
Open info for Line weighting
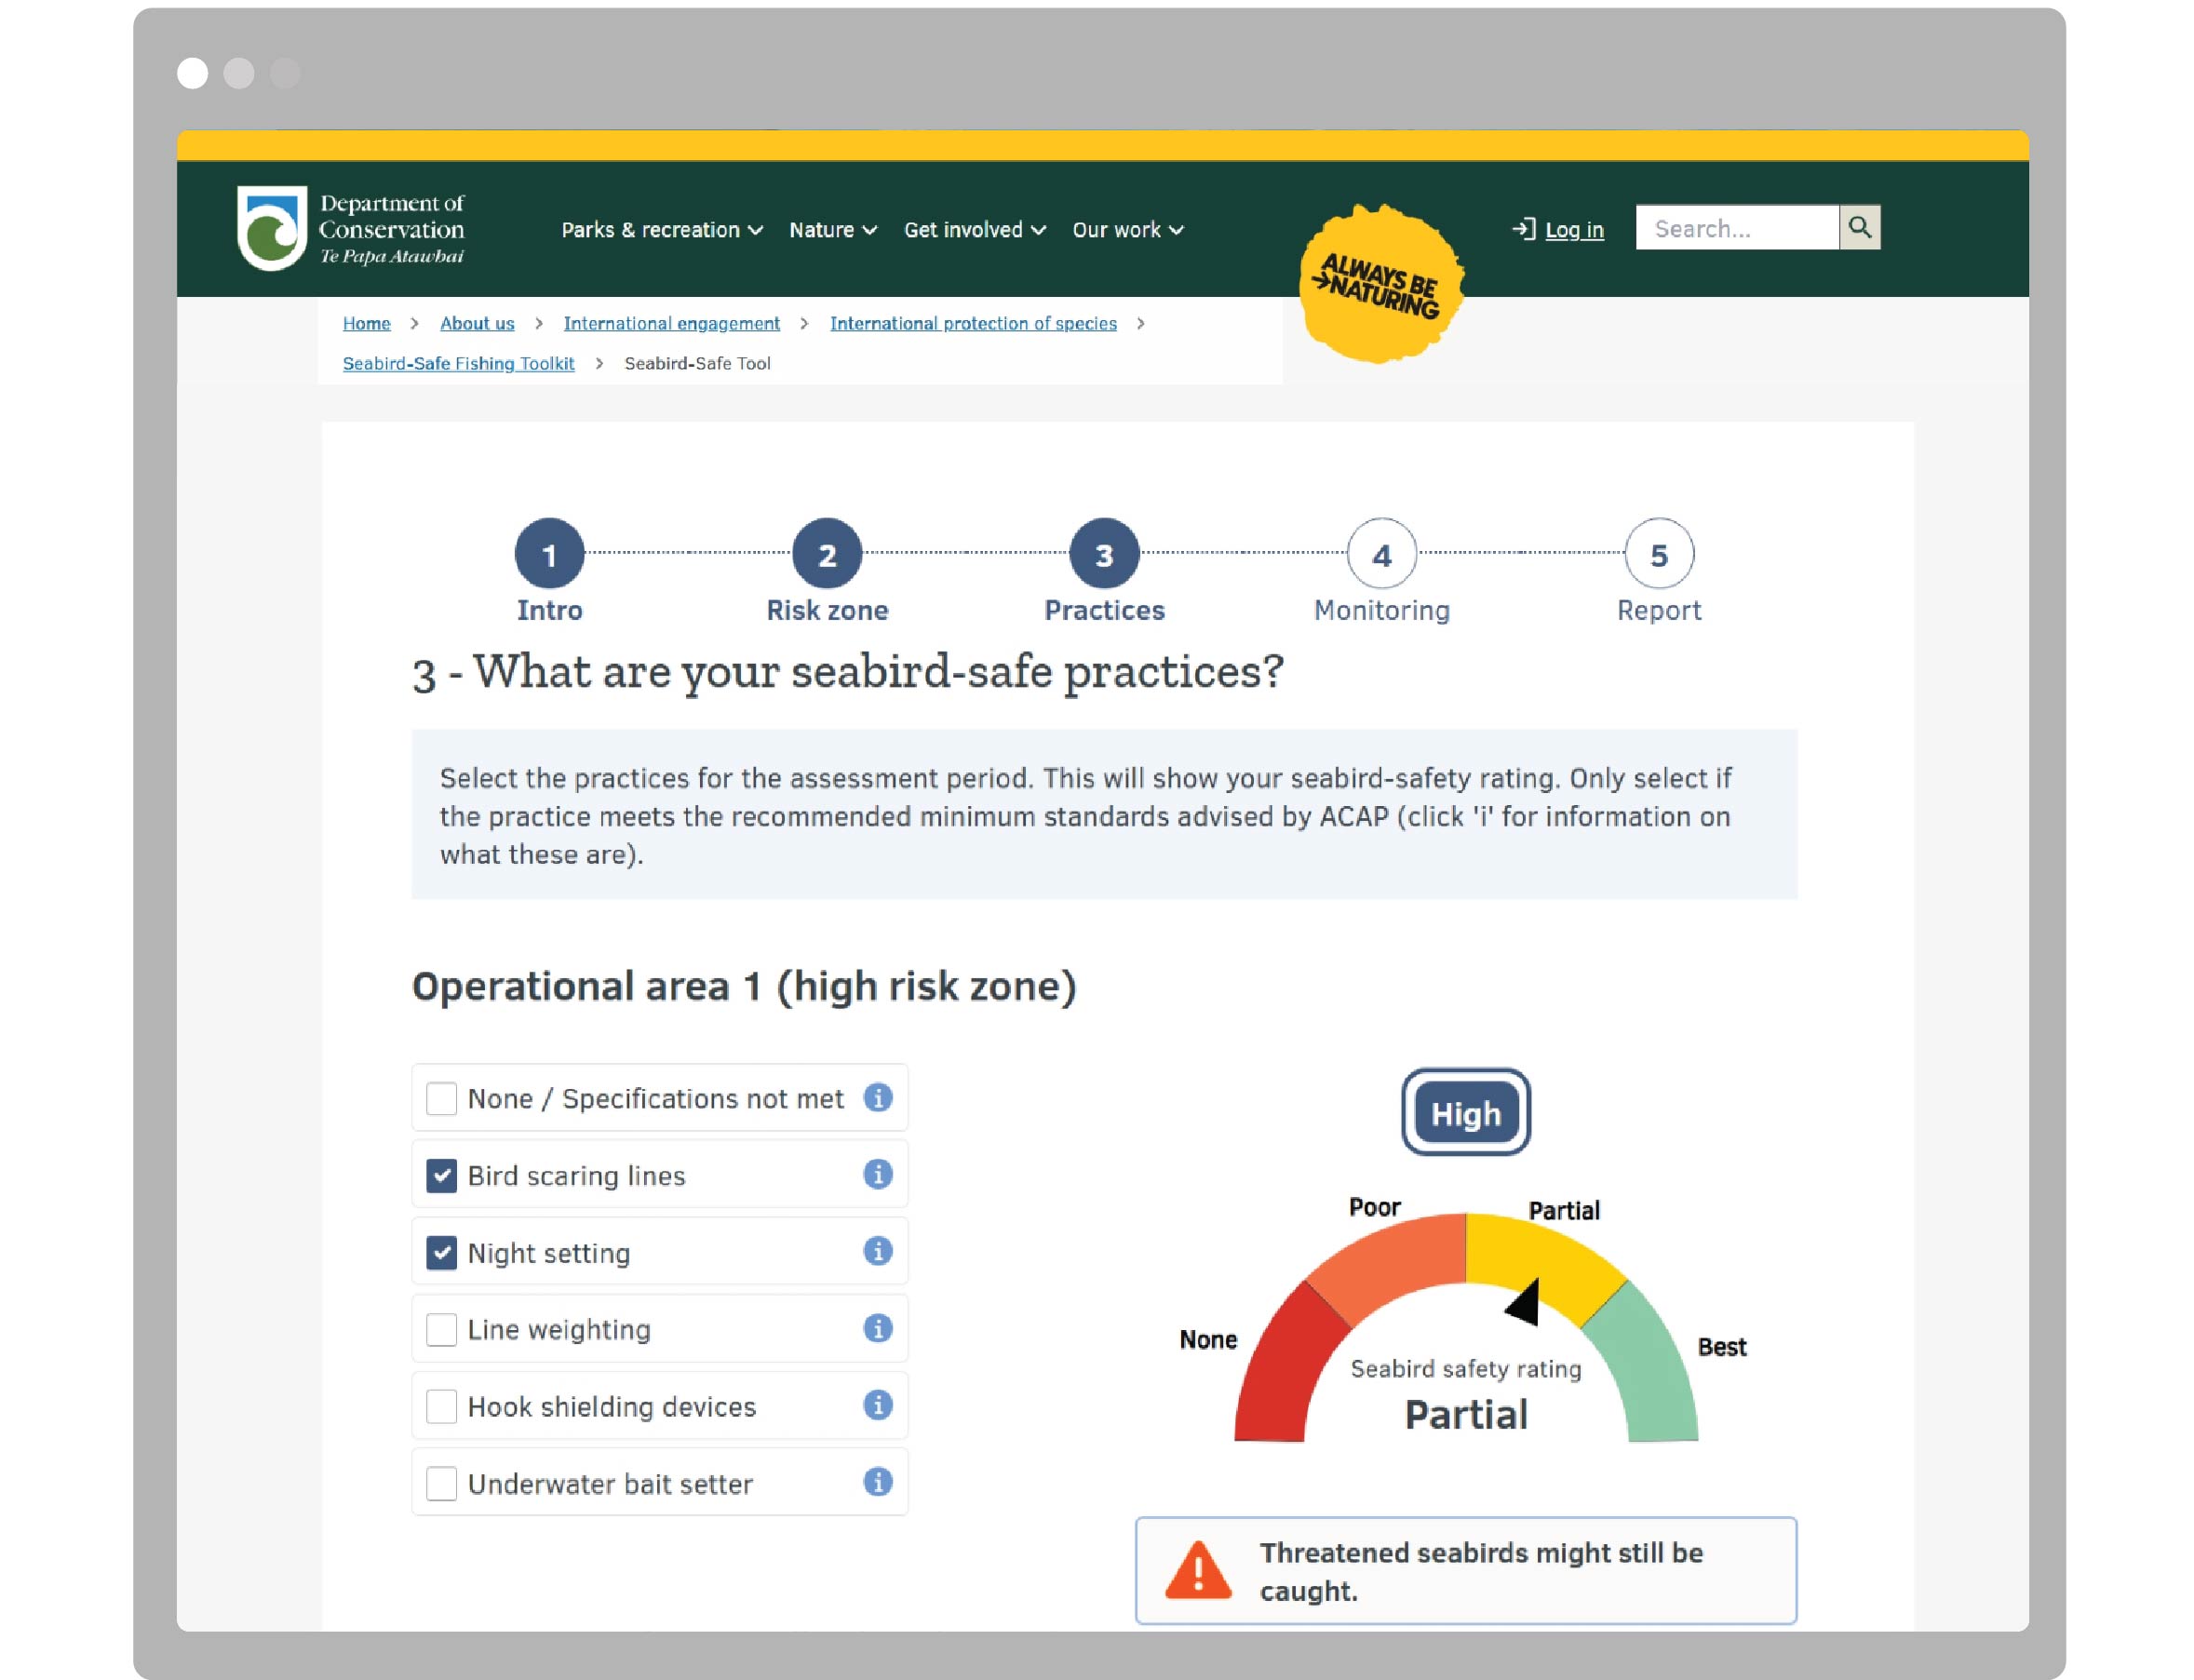(877, 1328)
